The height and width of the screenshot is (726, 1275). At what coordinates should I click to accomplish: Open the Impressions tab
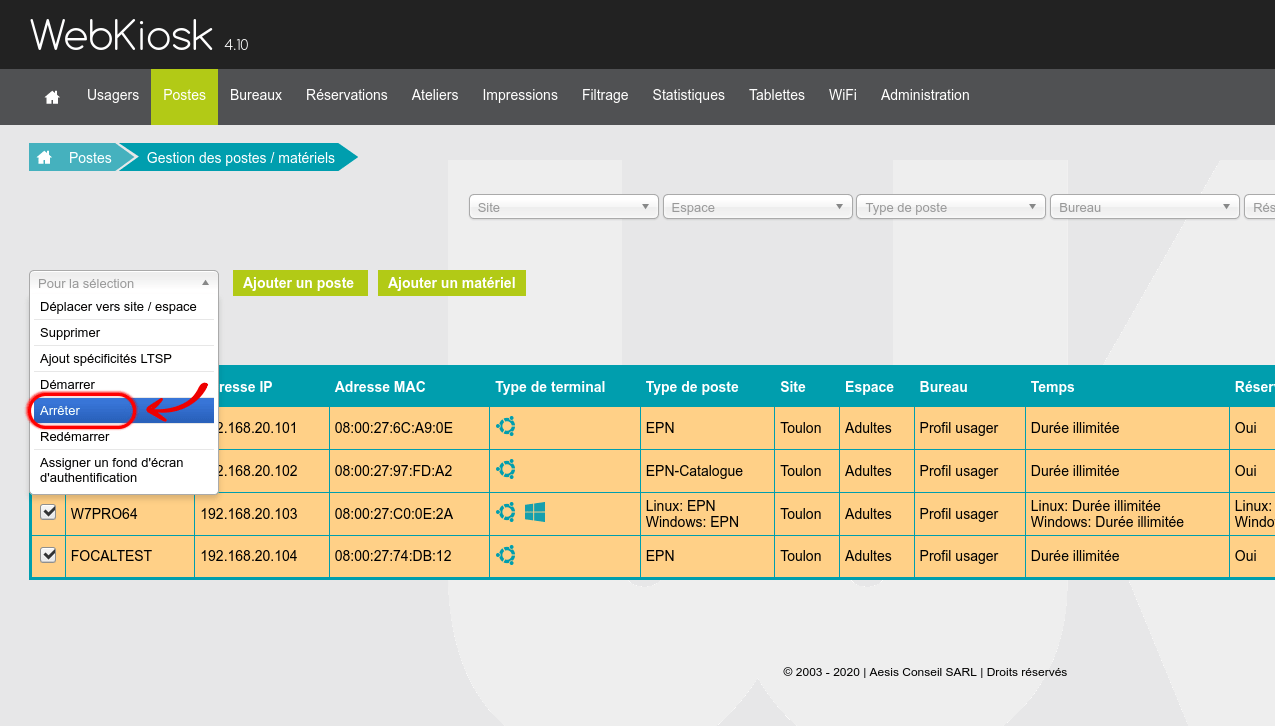click(520, 96)
